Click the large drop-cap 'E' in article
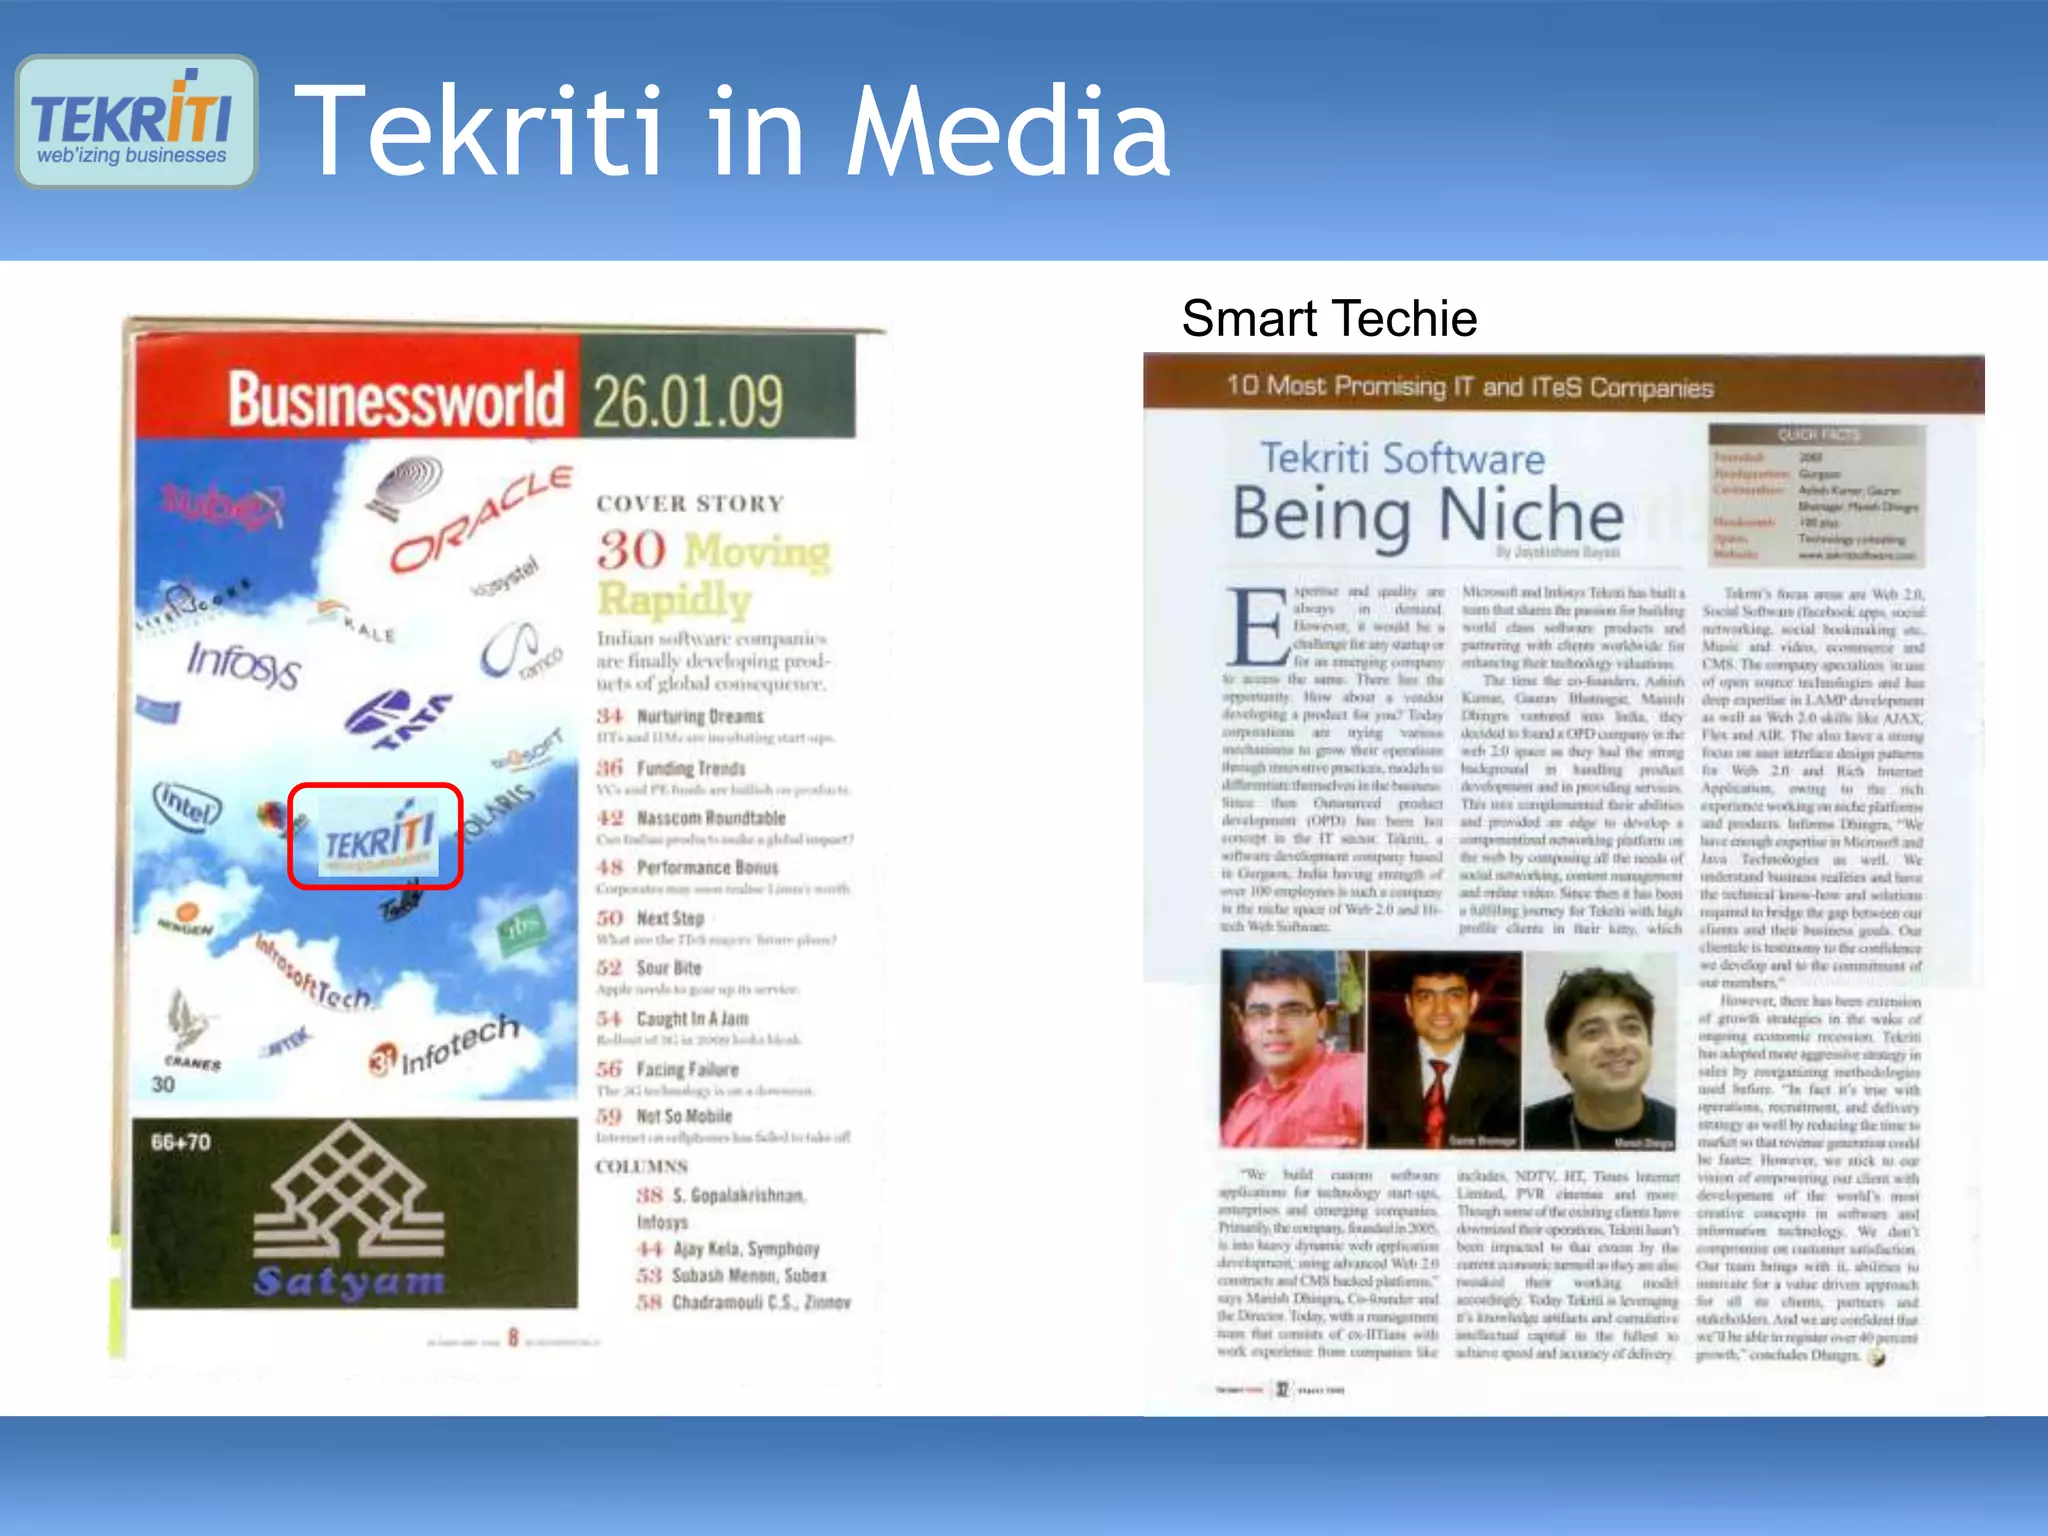The width and height of the screenshot is (2048, 1536). tap(1258, 627)
